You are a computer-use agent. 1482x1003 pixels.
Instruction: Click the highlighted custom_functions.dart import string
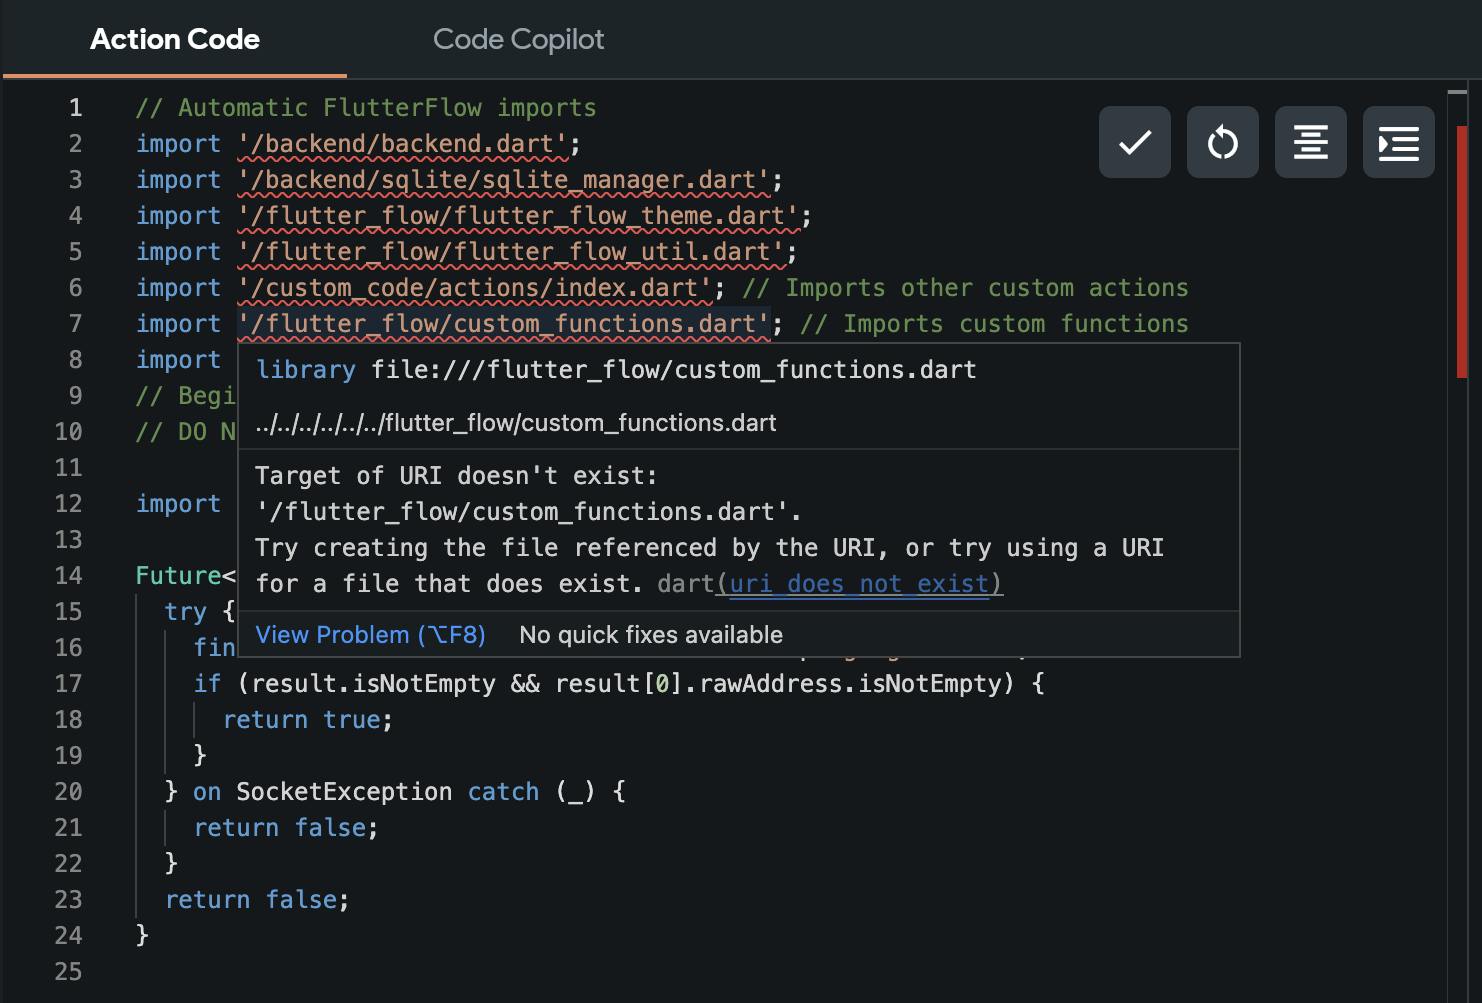tap(503, 324)
